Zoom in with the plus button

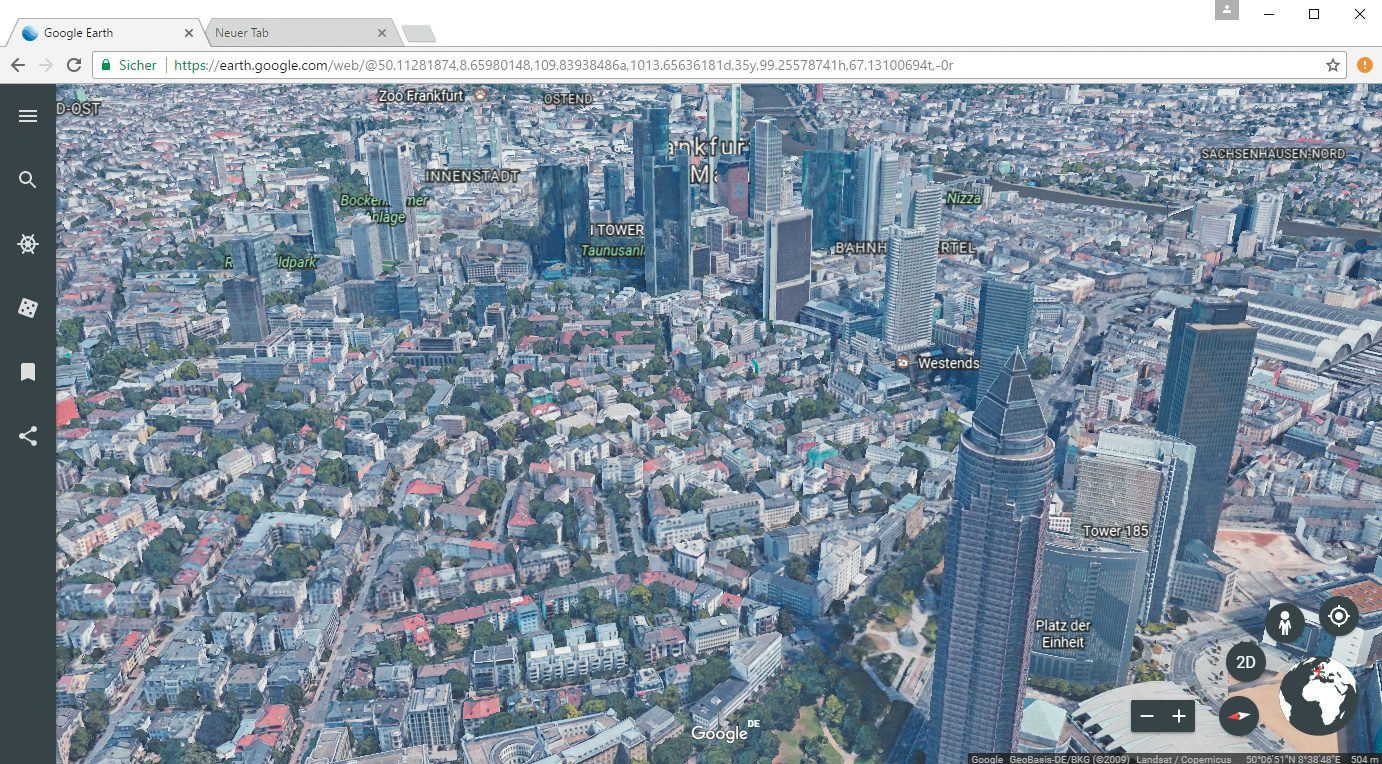tap(1179, 716)
